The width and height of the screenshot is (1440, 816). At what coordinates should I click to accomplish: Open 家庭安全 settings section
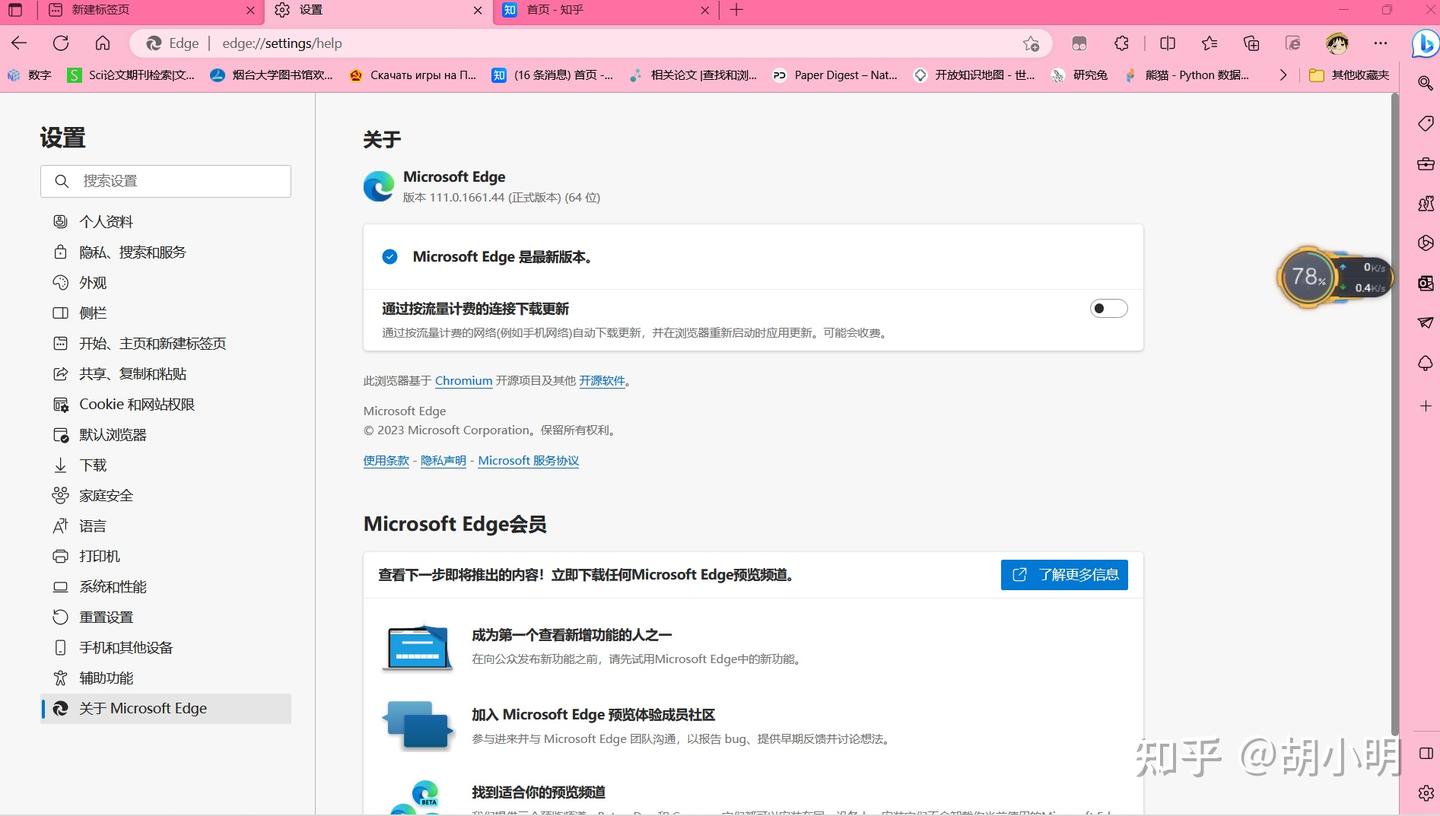(x=166, y=495)
